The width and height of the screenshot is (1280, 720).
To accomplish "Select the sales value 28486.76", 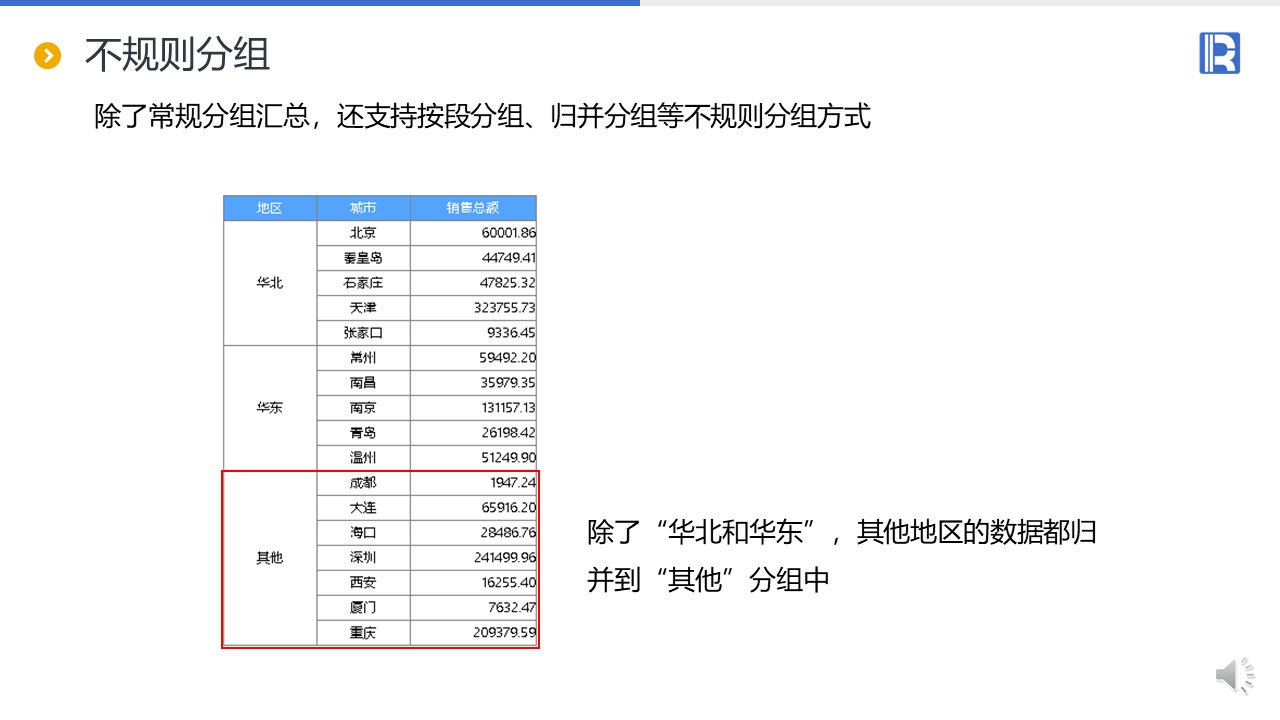I will pyautogui.click(x=508, y=533).
